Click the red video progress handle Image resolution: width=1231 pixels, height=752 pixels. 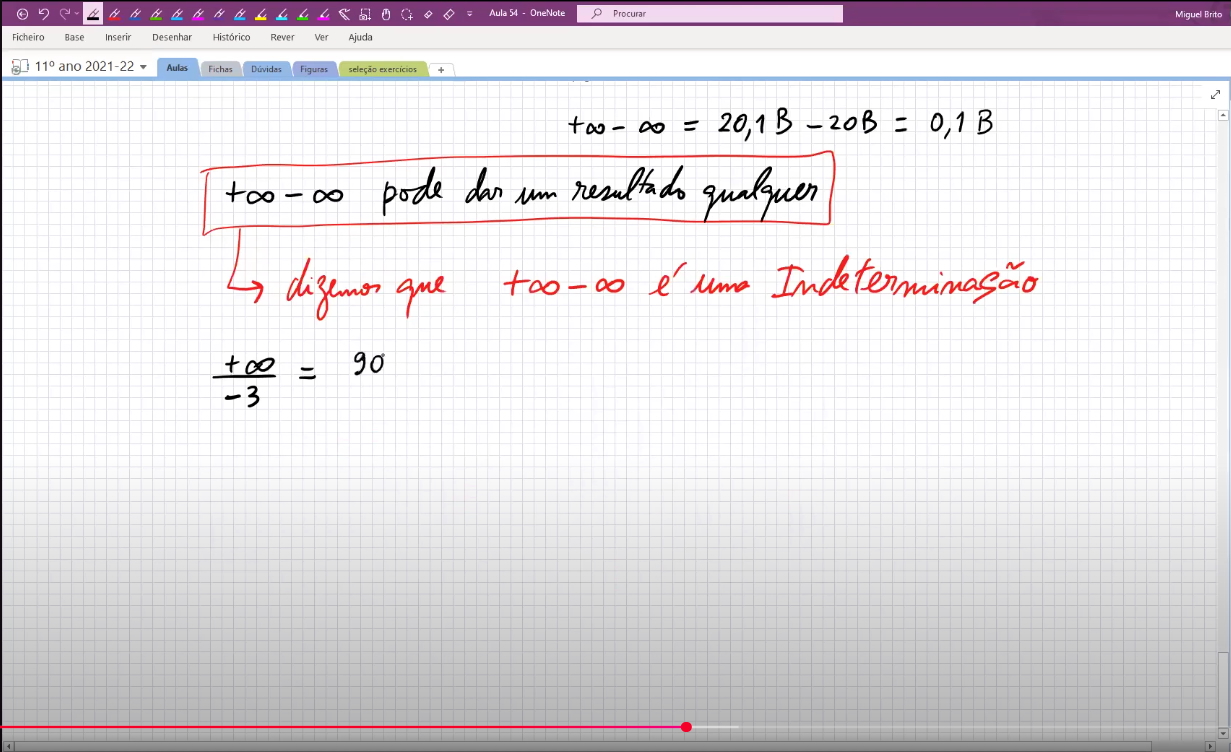pyautogui.click(x=686, y=727)
